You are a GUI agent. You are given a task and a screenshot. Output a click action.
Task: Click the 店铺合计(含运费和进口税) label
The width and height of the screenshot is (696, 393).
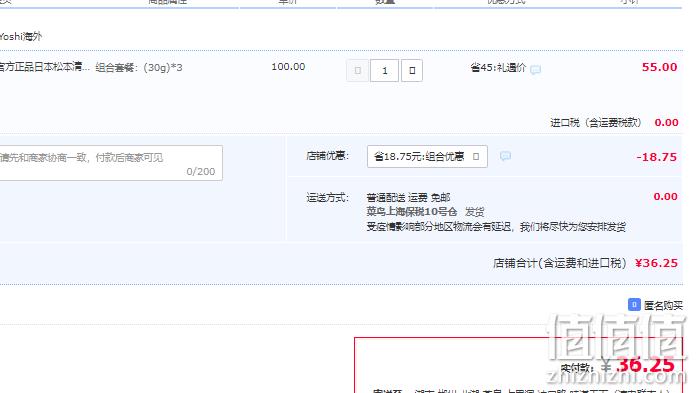(560, 263)
